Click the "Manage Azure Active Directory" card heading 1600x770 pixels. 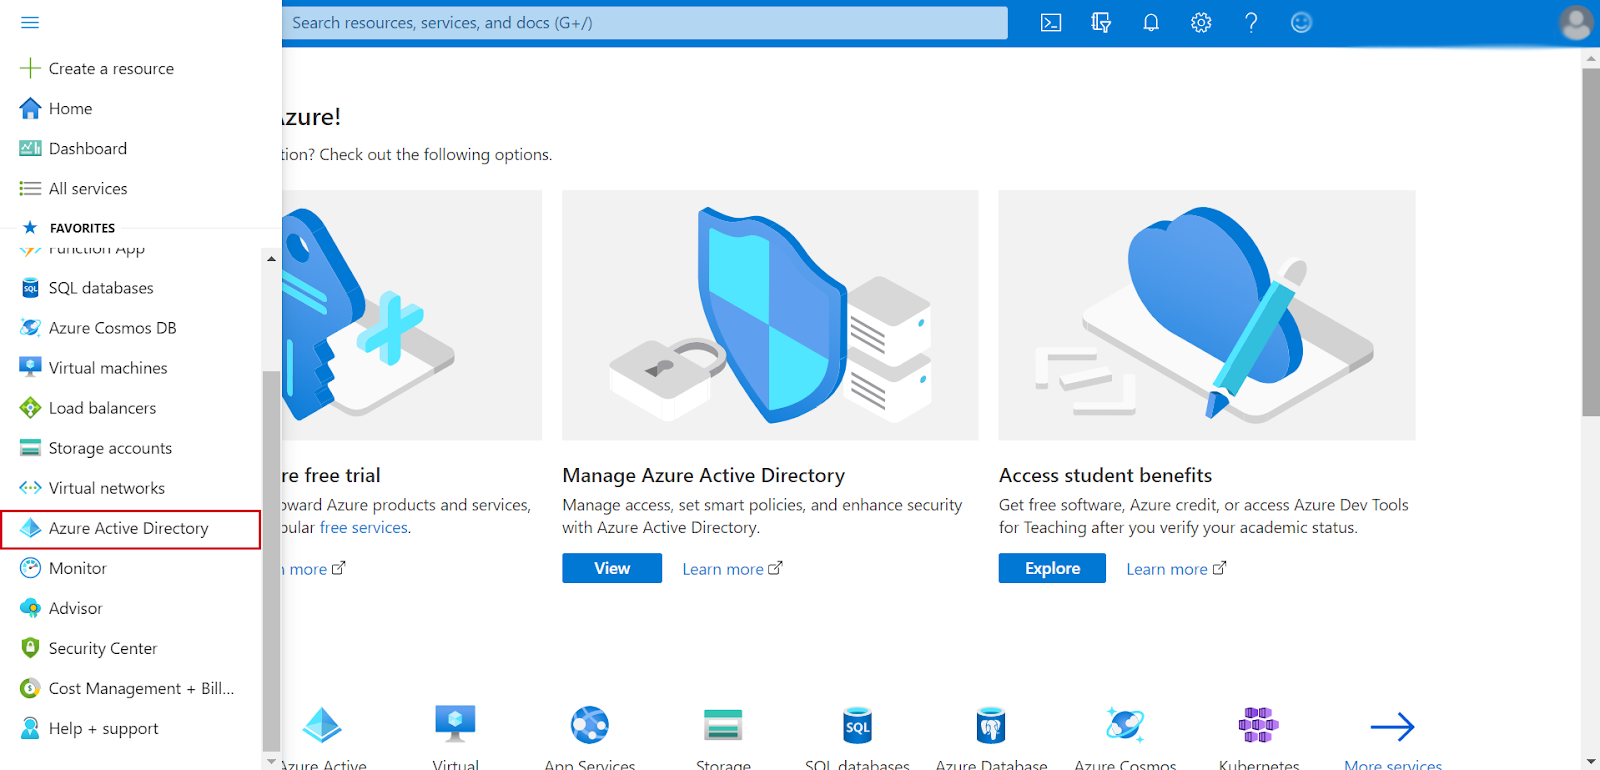pos(703,475)
